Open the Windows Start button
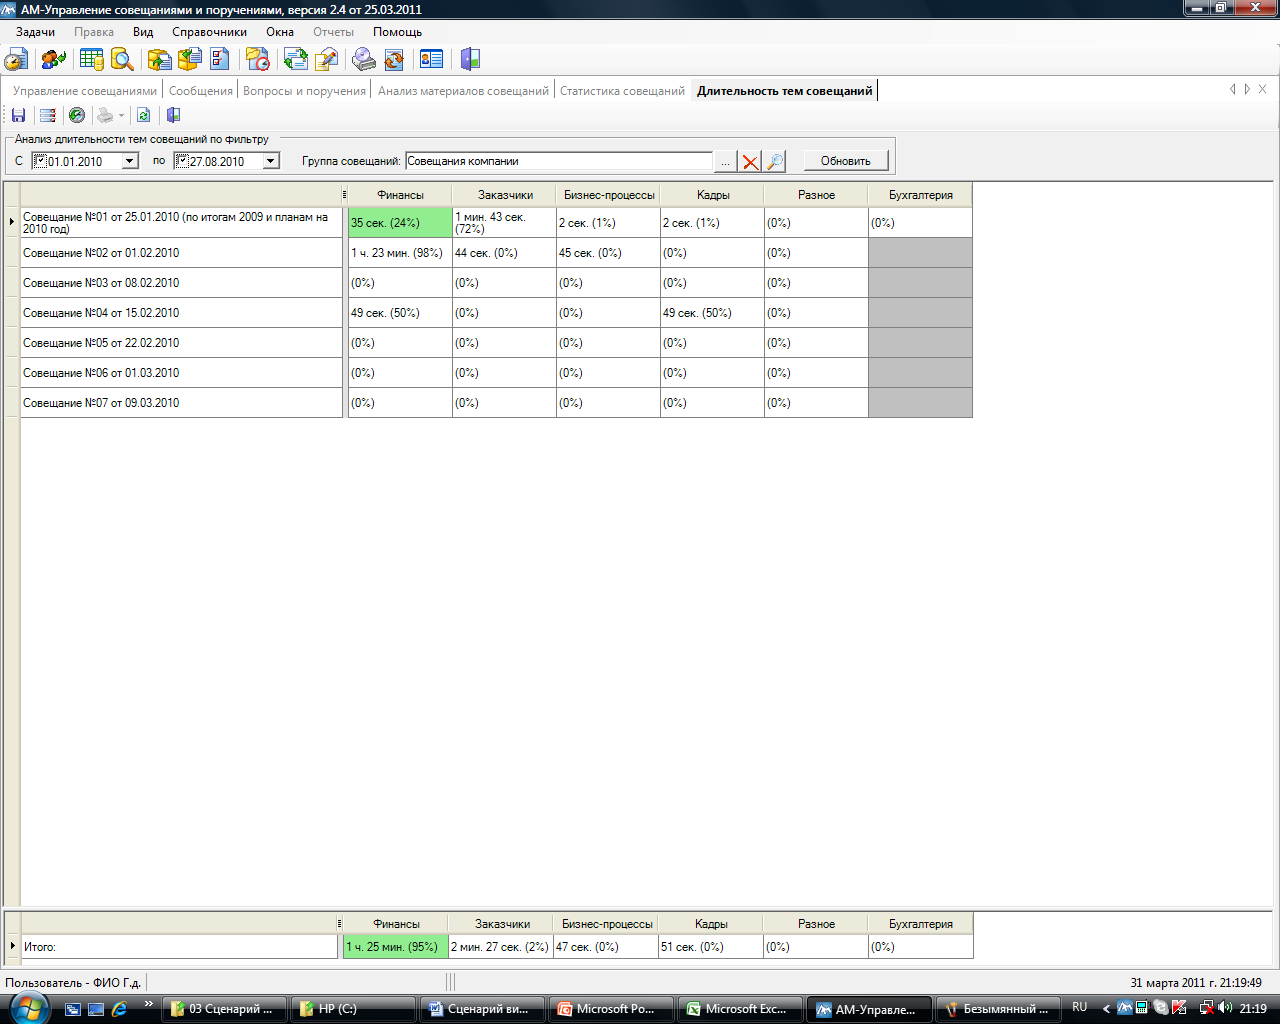The width and height of the screenshot is (1280, 1024). pos(28,1008)
